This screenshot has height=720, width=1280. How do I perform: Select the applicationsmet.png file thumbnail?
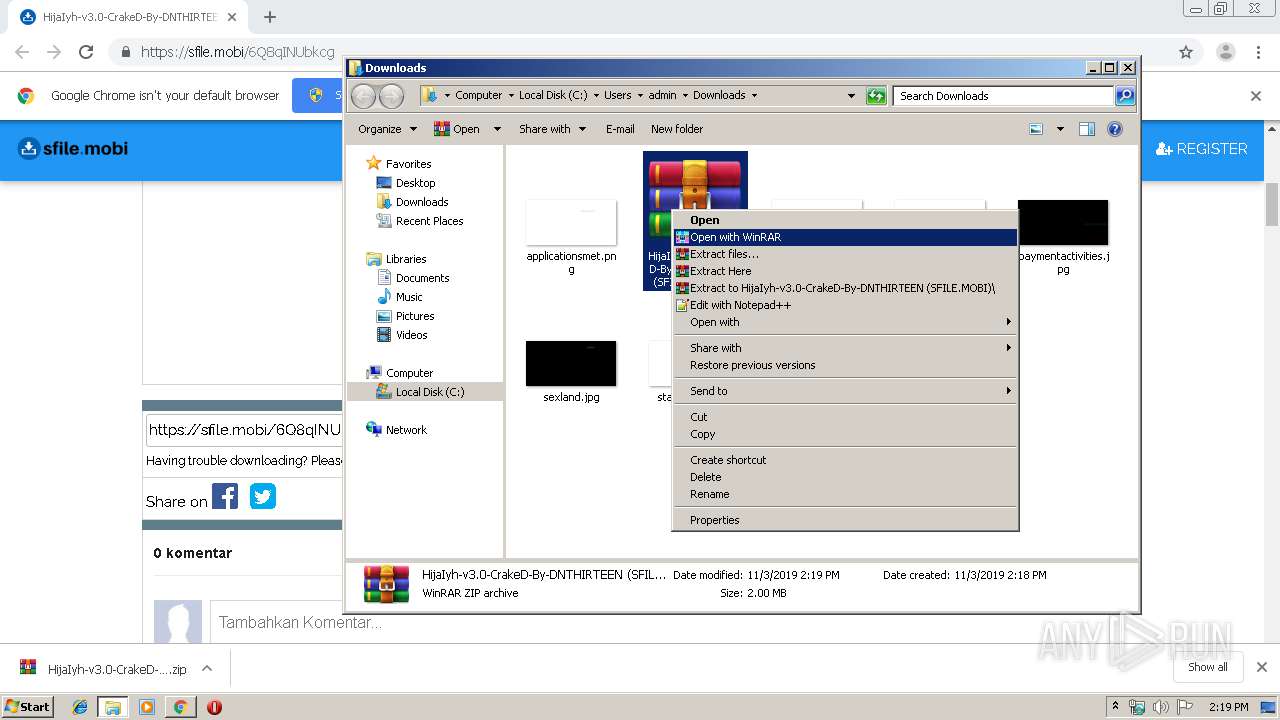(x=571, y=223)
